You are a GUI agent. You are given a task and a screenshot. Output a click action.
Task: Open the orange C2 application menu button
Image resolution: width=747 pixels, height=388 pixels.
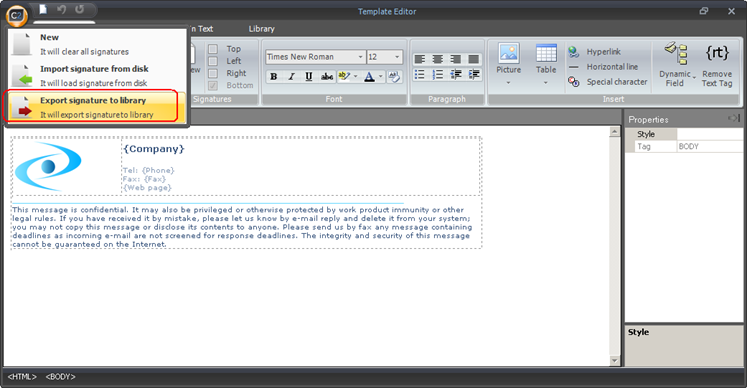click(16, 15)
